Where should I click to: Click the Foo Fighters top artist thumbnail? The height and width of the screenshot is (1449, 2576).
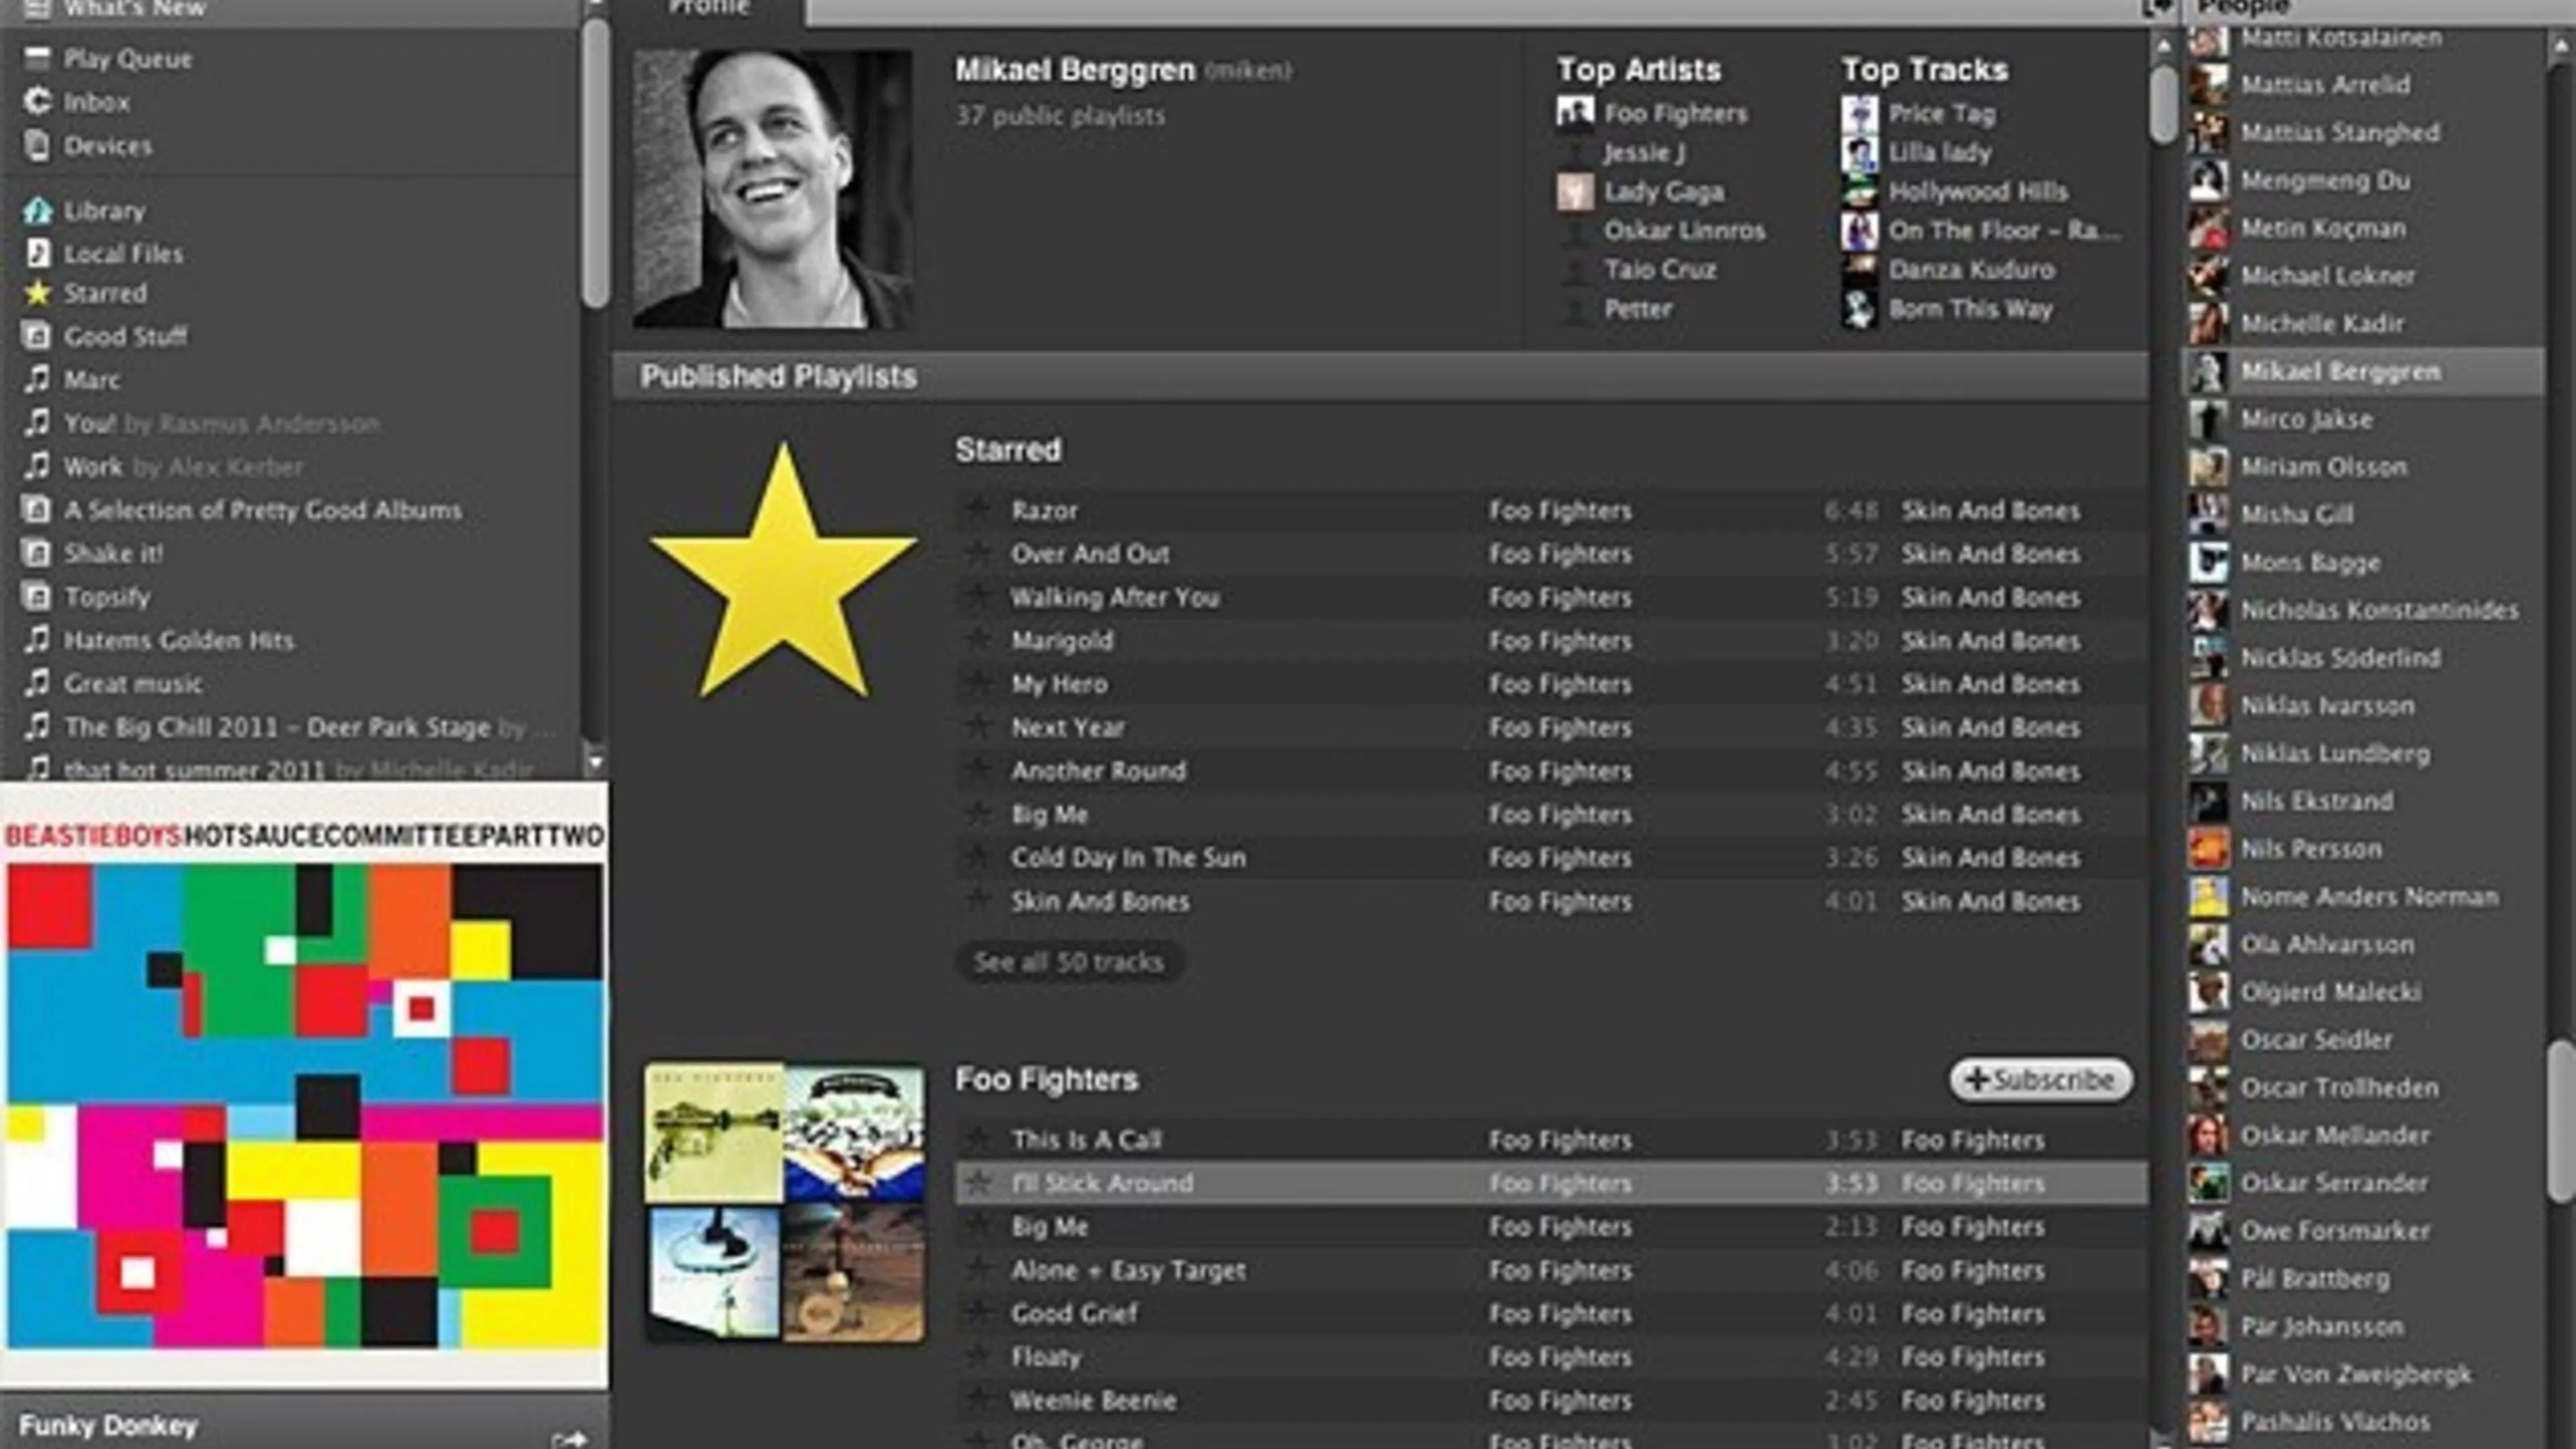coord(1575,112)
